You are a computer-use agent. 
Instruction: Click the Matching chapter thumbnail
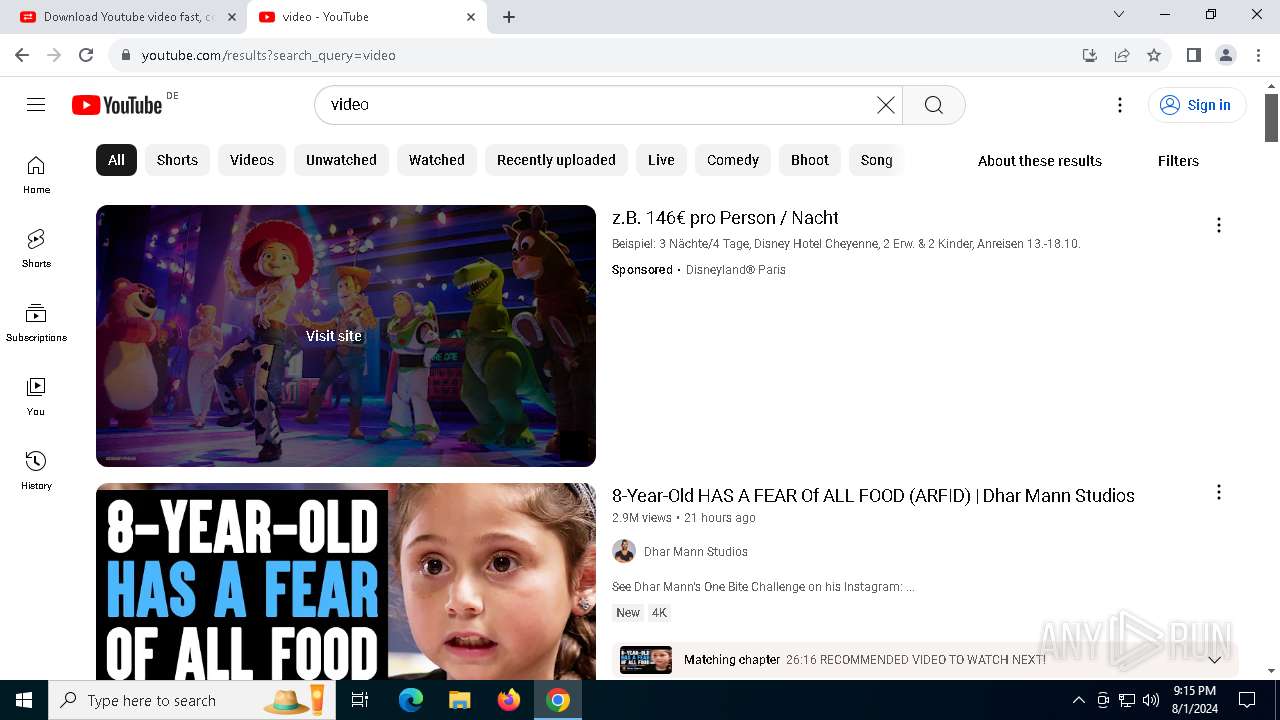click(646, 660)
